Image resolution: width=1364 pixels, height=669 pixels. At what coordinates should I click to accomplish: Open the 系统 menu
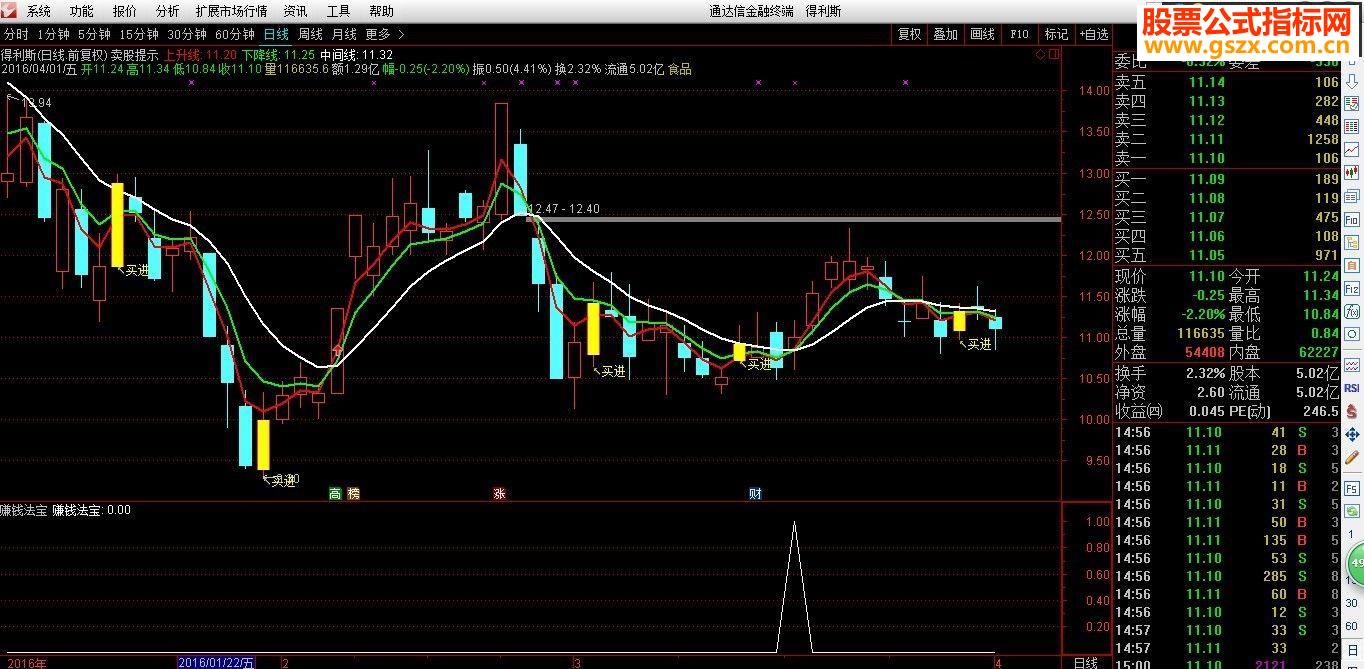(38, 11)
